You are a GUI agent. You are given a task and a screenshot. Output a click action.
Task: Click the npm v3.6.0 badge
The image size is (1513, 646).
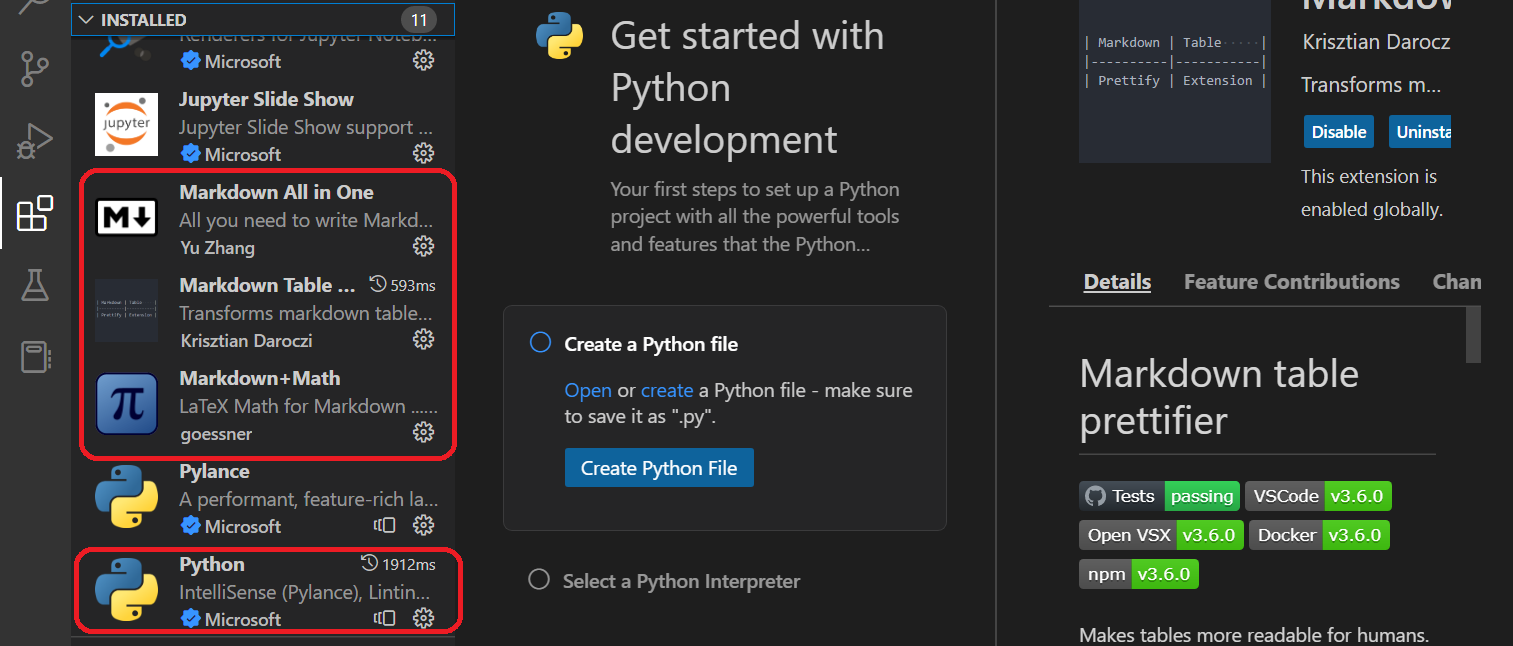pyautogui.click(x=1139, y=574)
